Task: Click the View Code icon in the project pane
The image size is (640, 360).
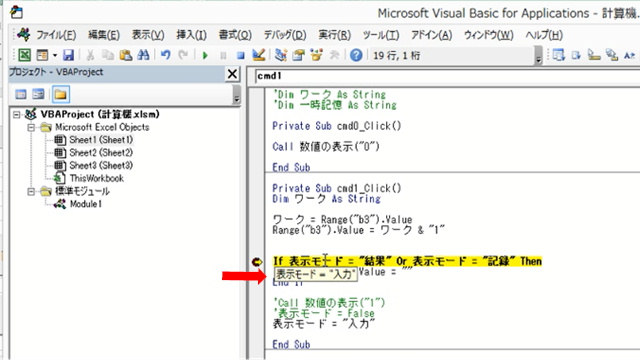Action: pos(21,95)
